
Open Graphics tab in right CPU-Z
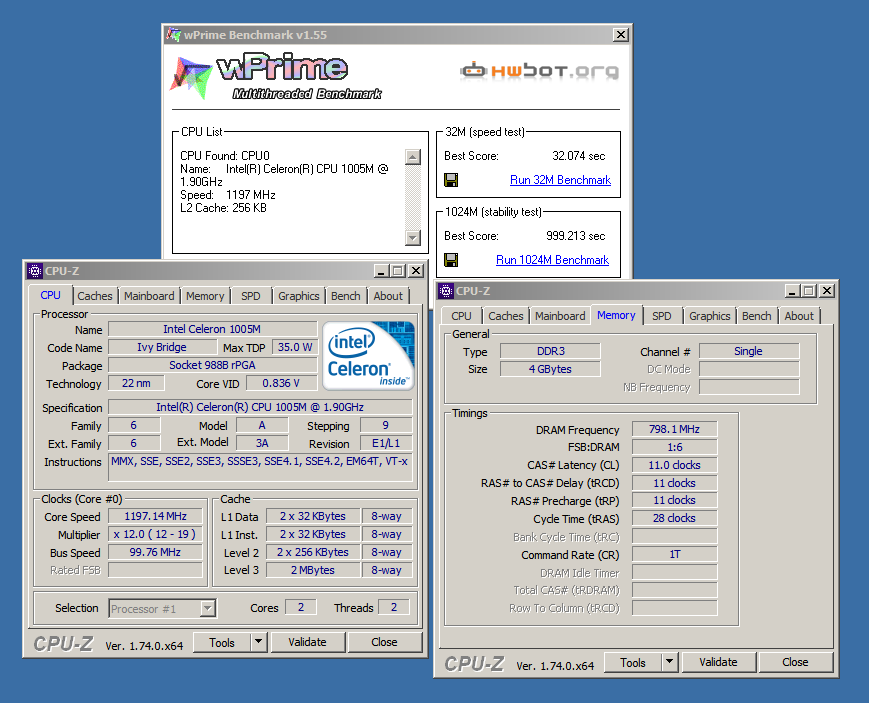coord(709,316)
